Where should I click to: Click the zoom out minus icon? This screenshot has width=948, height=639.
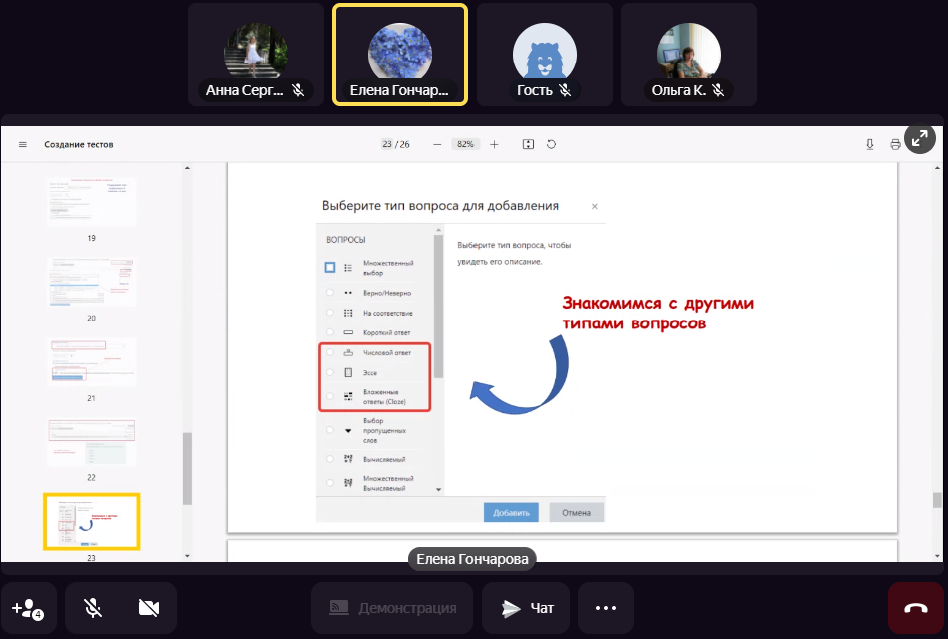437,144
